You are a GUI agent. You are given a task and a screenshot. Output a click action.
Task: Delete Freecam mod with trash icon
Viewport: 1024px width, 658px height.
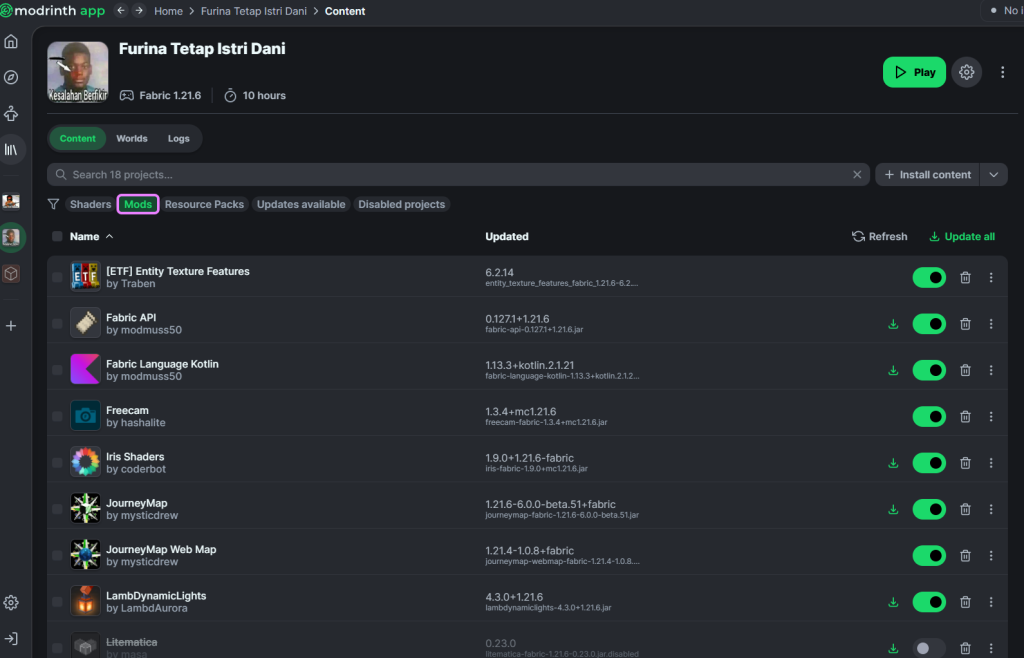(x=965, y=416)
